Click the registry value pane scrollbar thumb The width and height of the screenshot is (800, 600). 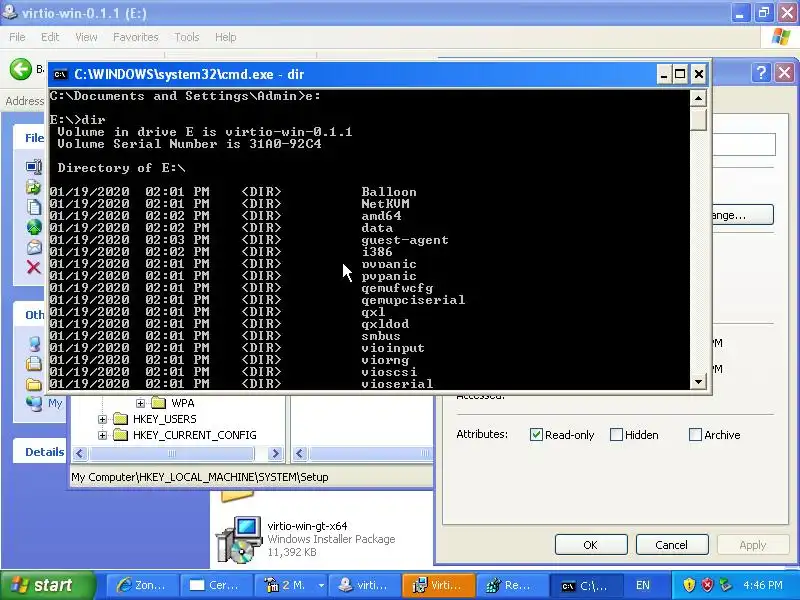click(x=371, y=453)
